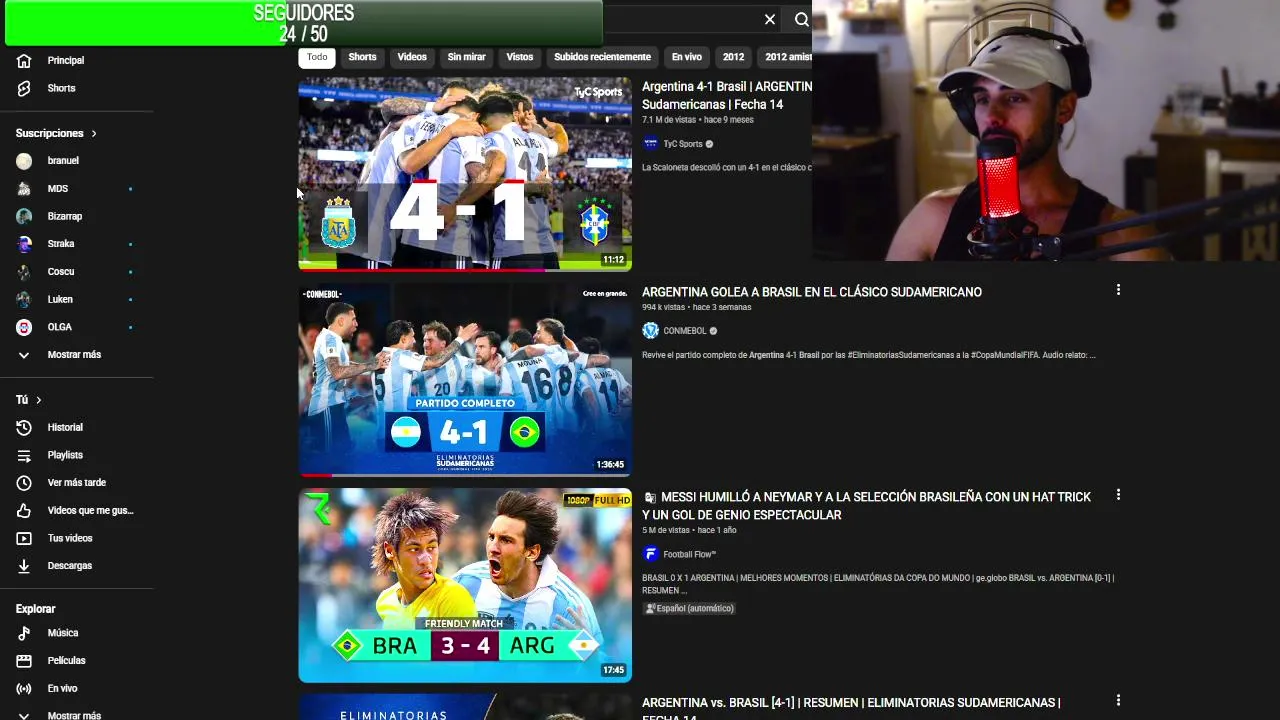This screenshot has width=1280, height=720.
Task: Open Football Flow channel avatar
Action: tap(650, 554)
